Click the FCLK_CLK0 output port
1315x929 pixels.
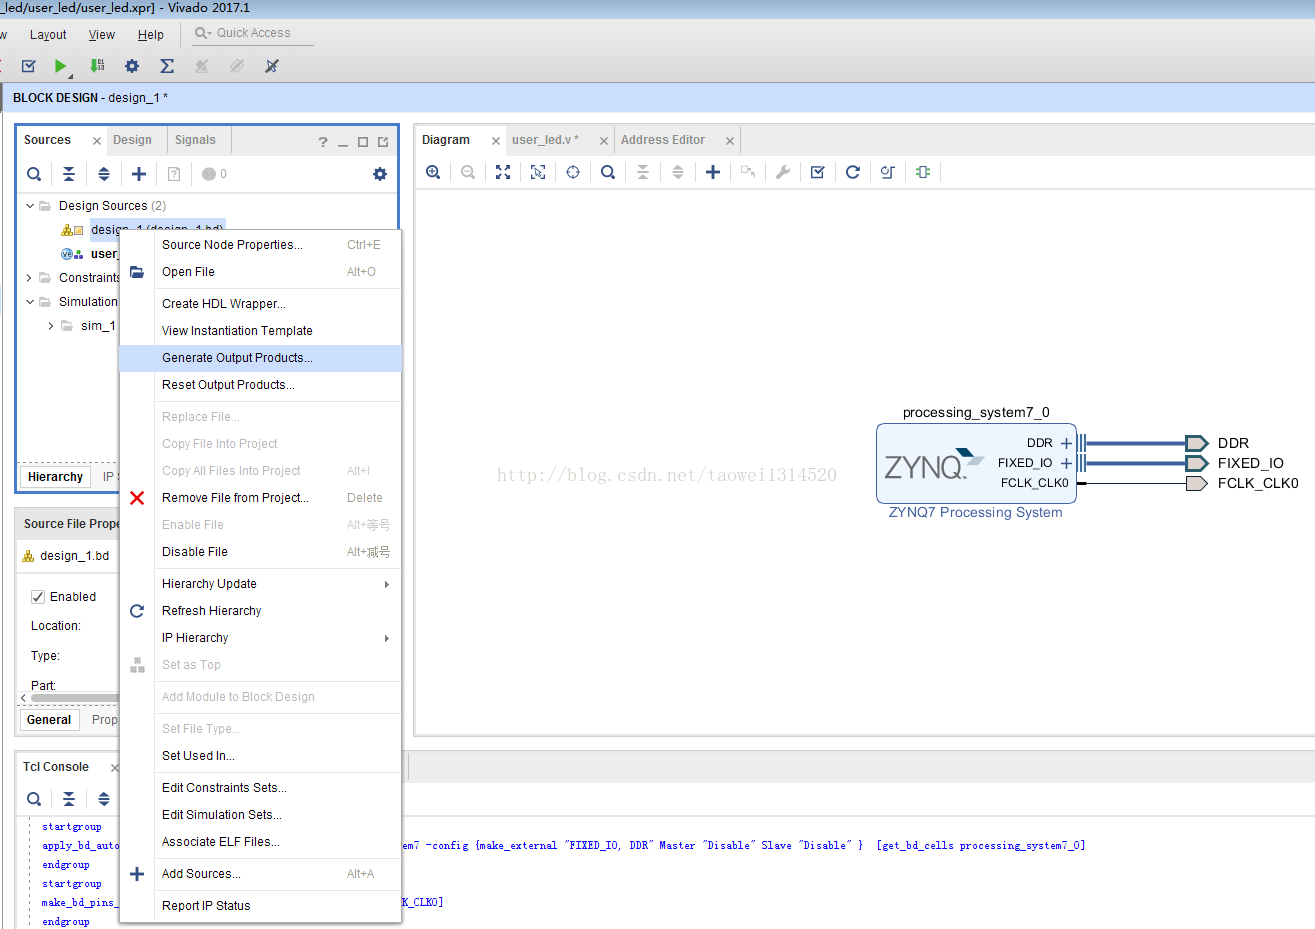click(x=1196, y=484)
